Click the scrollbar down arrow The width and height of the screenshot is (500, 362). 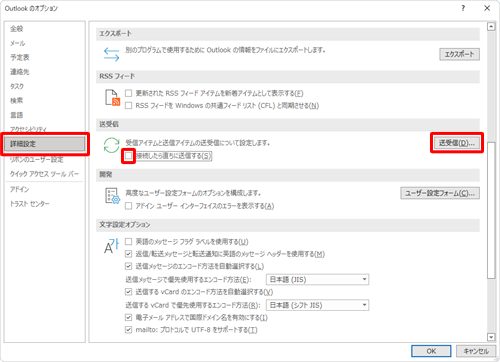491,337
